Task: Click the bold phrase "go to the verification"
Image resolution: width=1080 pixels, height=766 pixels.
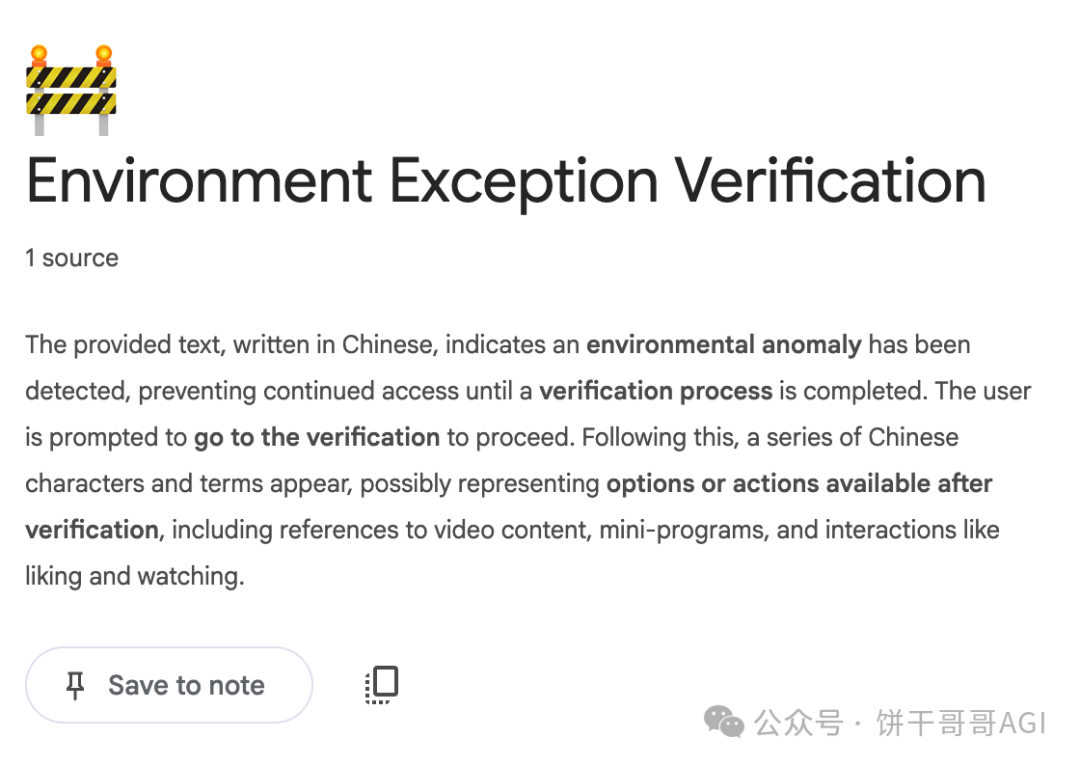Action: coord(317,437)
